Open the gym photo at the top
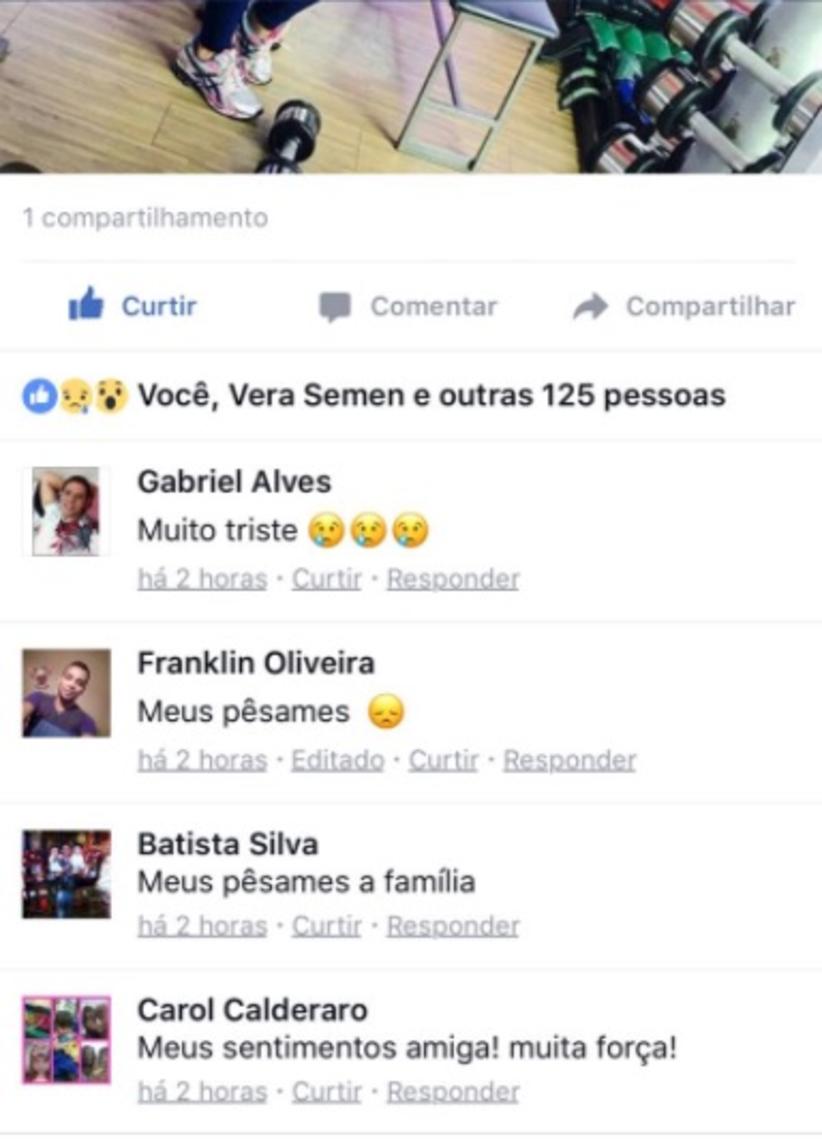This screenshot has width=822, height=1139. [x=411, y=86]
